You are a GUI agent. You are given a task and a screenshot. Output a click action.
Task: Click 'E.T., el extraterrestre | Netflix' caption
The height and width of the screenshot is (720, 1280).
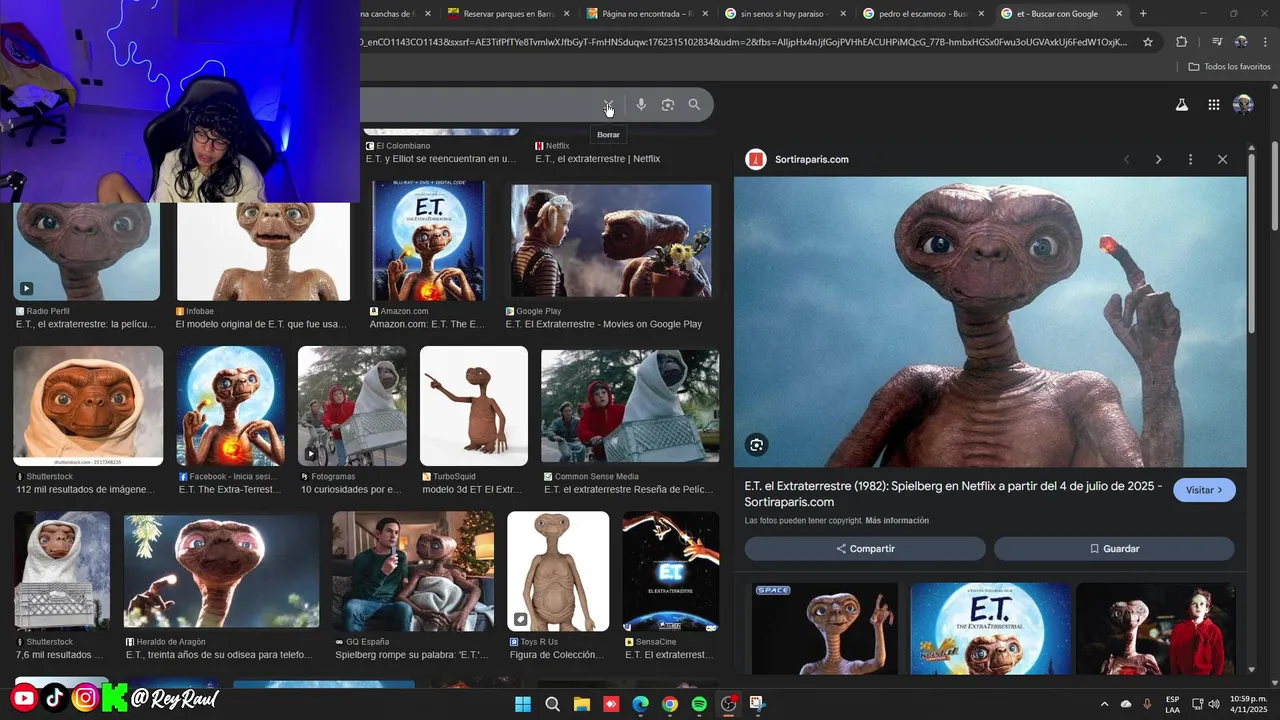(597, 159)
